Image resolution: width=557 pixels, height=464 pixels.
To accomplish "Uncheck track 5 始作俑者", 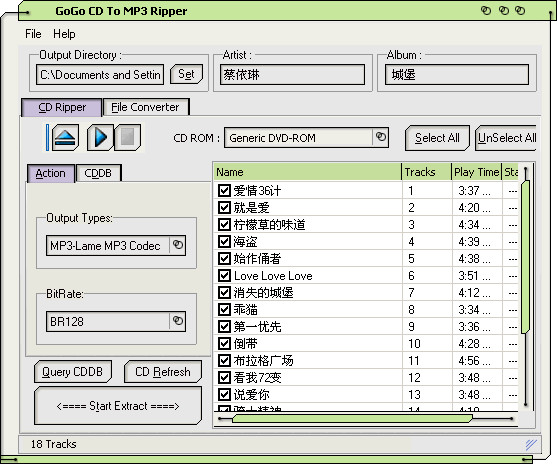I will click(224, 259).
